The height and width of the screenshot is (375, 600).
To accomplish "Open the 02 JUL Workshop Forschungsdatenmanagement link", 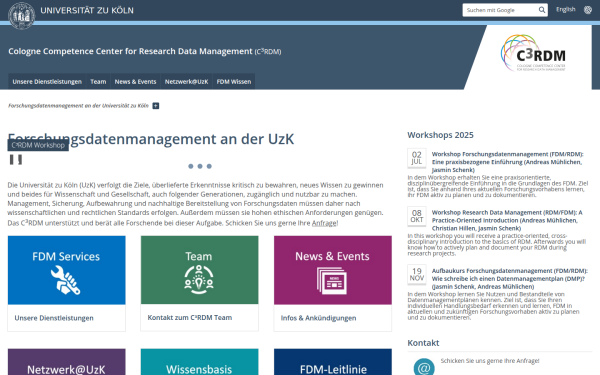I will coord(508,162).
